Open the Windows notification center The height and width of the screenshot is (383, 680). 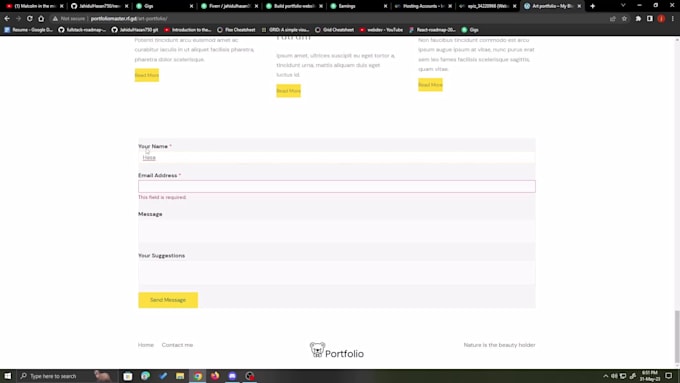point(669,376)
